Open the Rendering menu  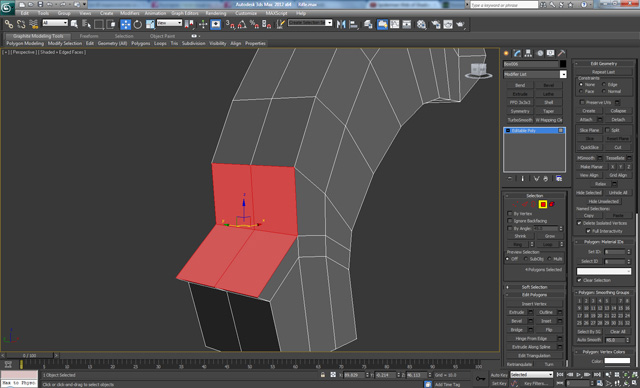click(216, 13)
